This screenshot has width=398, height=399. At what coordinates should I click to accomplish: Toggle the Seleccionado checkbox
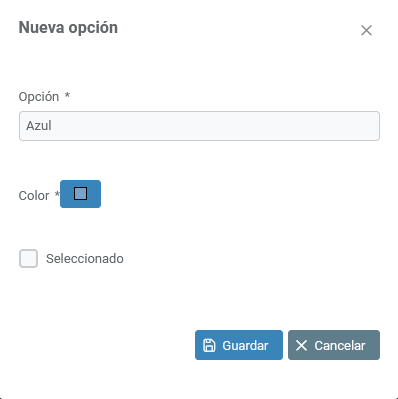(x=28, y=258)
